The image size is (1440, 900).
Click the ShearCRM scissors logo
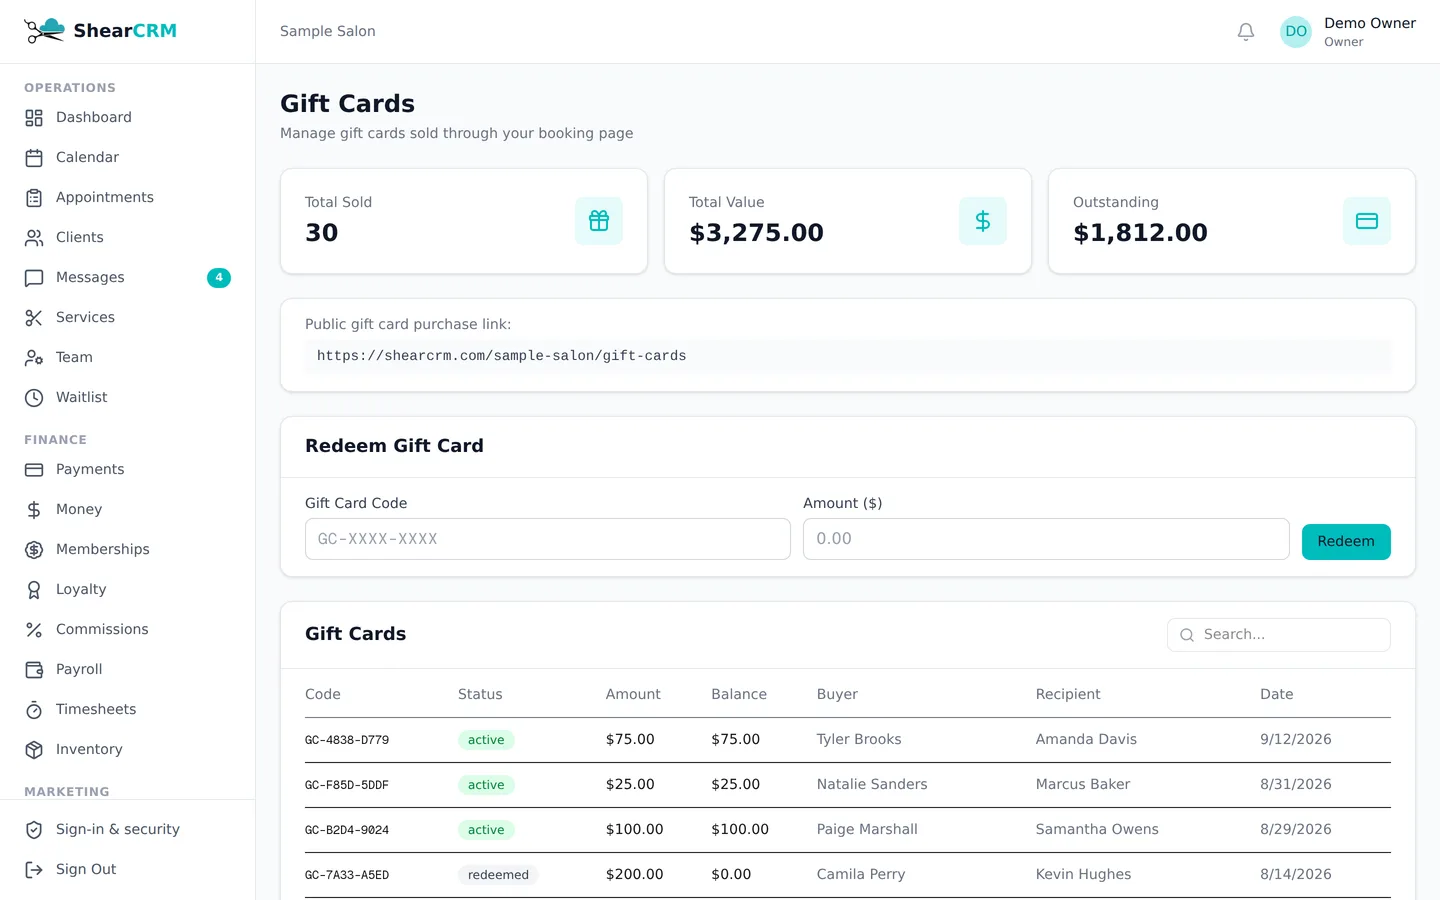(44, 31)
